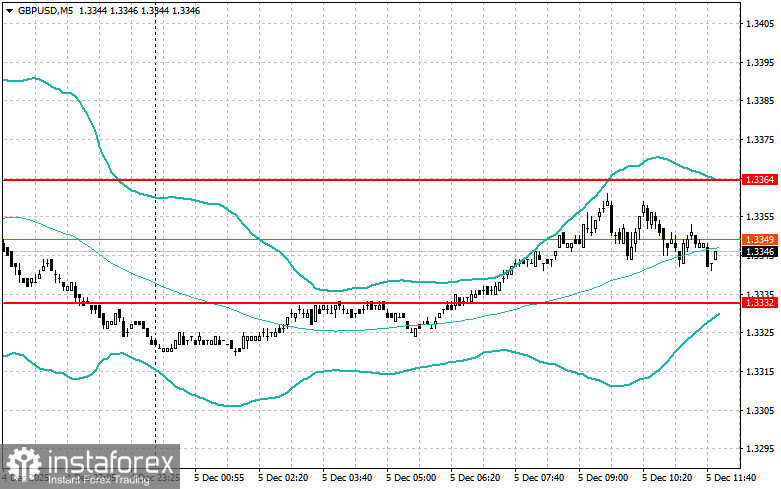This screenshot has width=781, height=489.
Task: Click the chart menu triangle beside GBPUSD,M5
Action: coord(9,11)
